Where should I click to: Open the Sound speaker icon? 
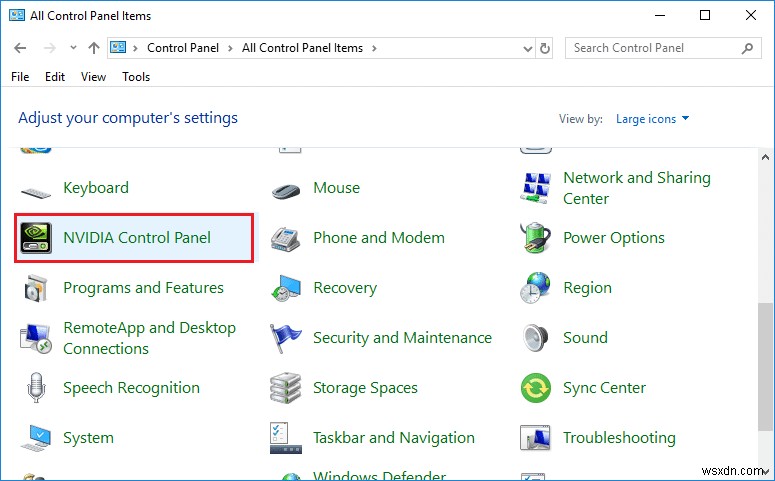coord(535,338)
